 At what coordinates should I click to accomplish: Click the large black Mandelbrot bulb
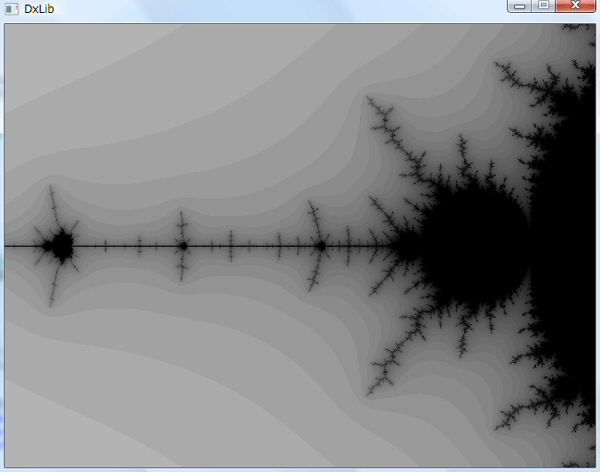[x=474, y=245]
